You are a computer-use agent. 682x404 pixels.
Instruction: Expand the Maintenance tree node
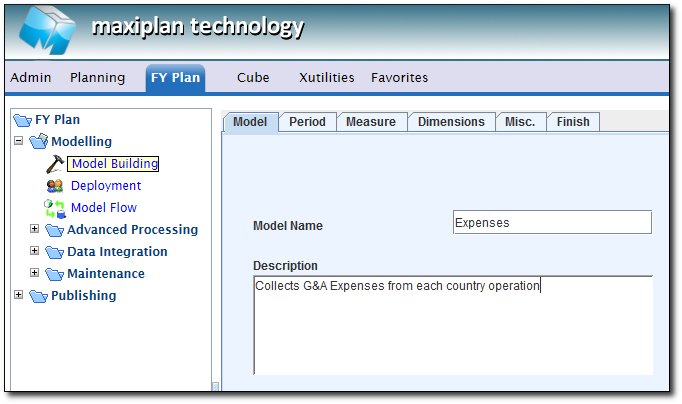34,274
